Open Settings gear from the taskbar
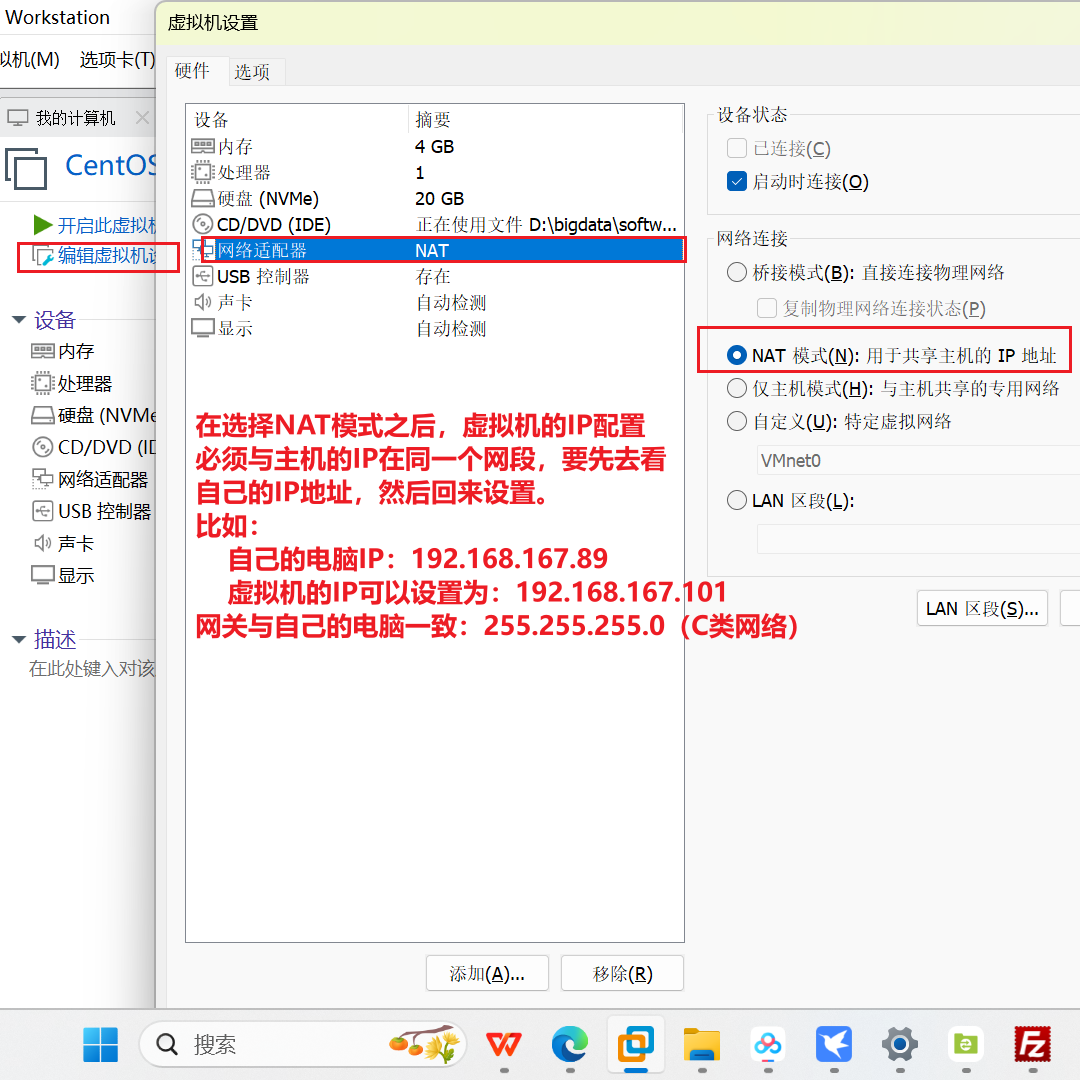 (x=900, y=1044)
